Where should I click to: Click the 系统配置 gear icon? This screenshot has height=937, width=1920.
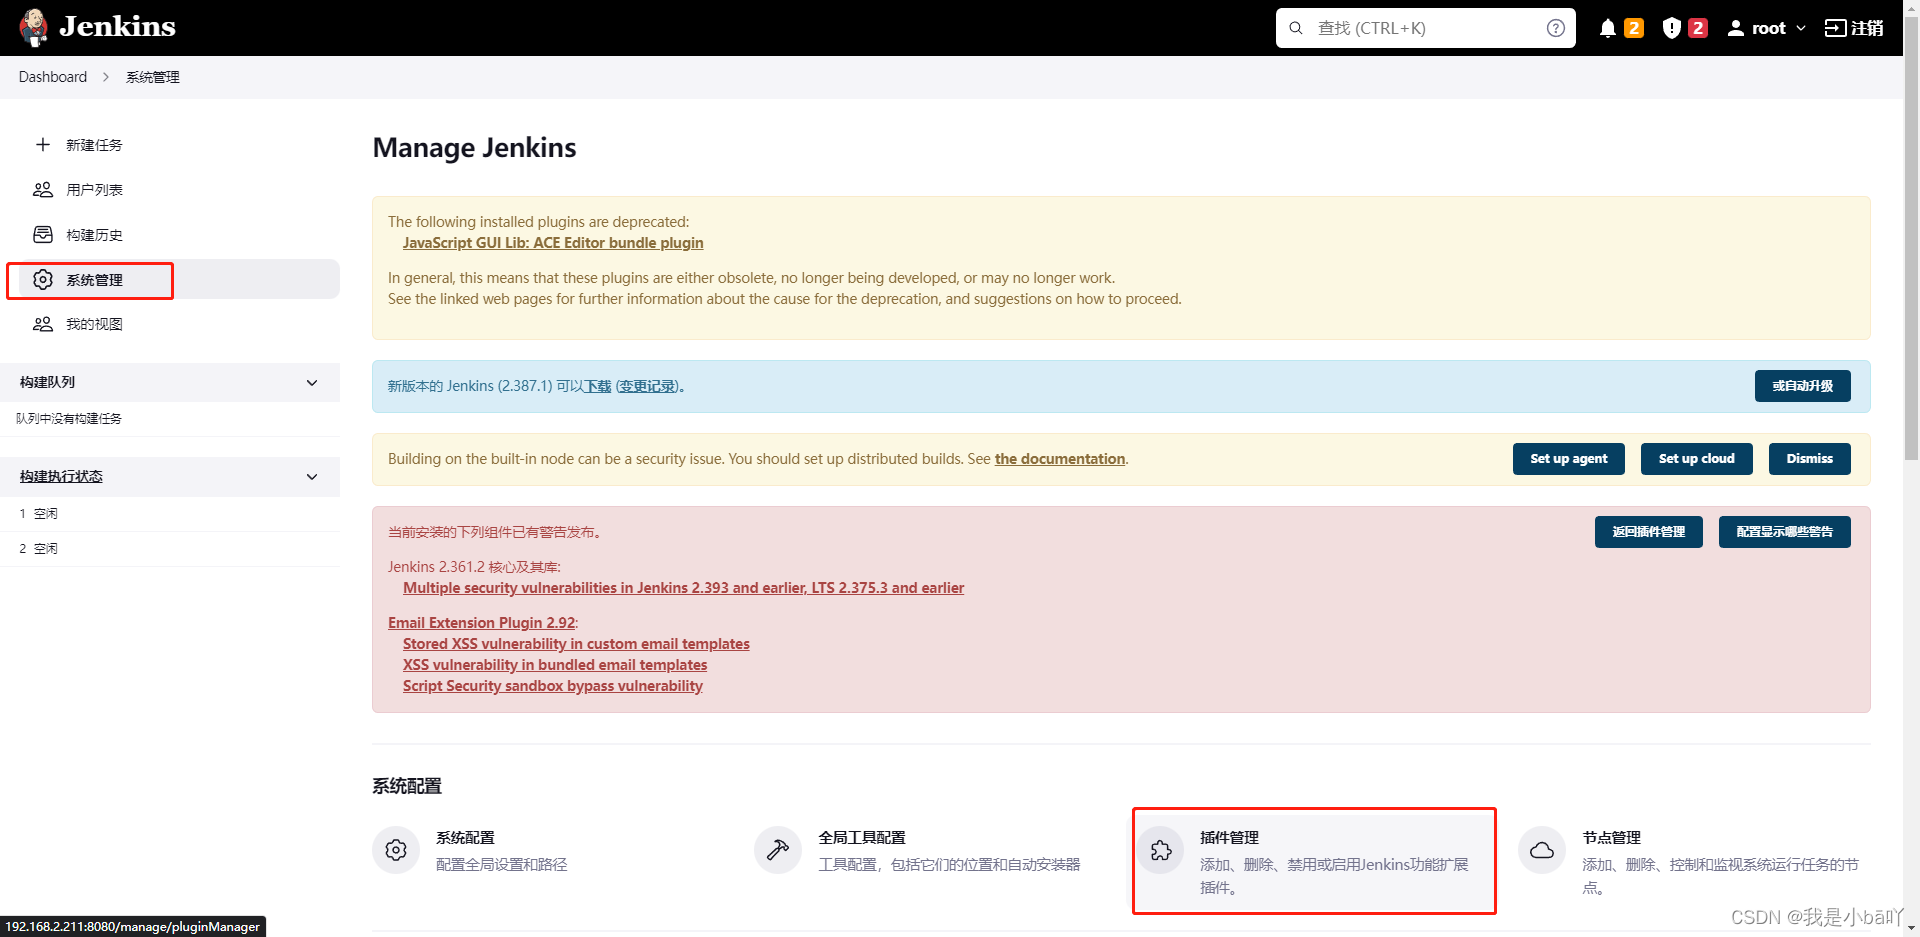[396, 850]
